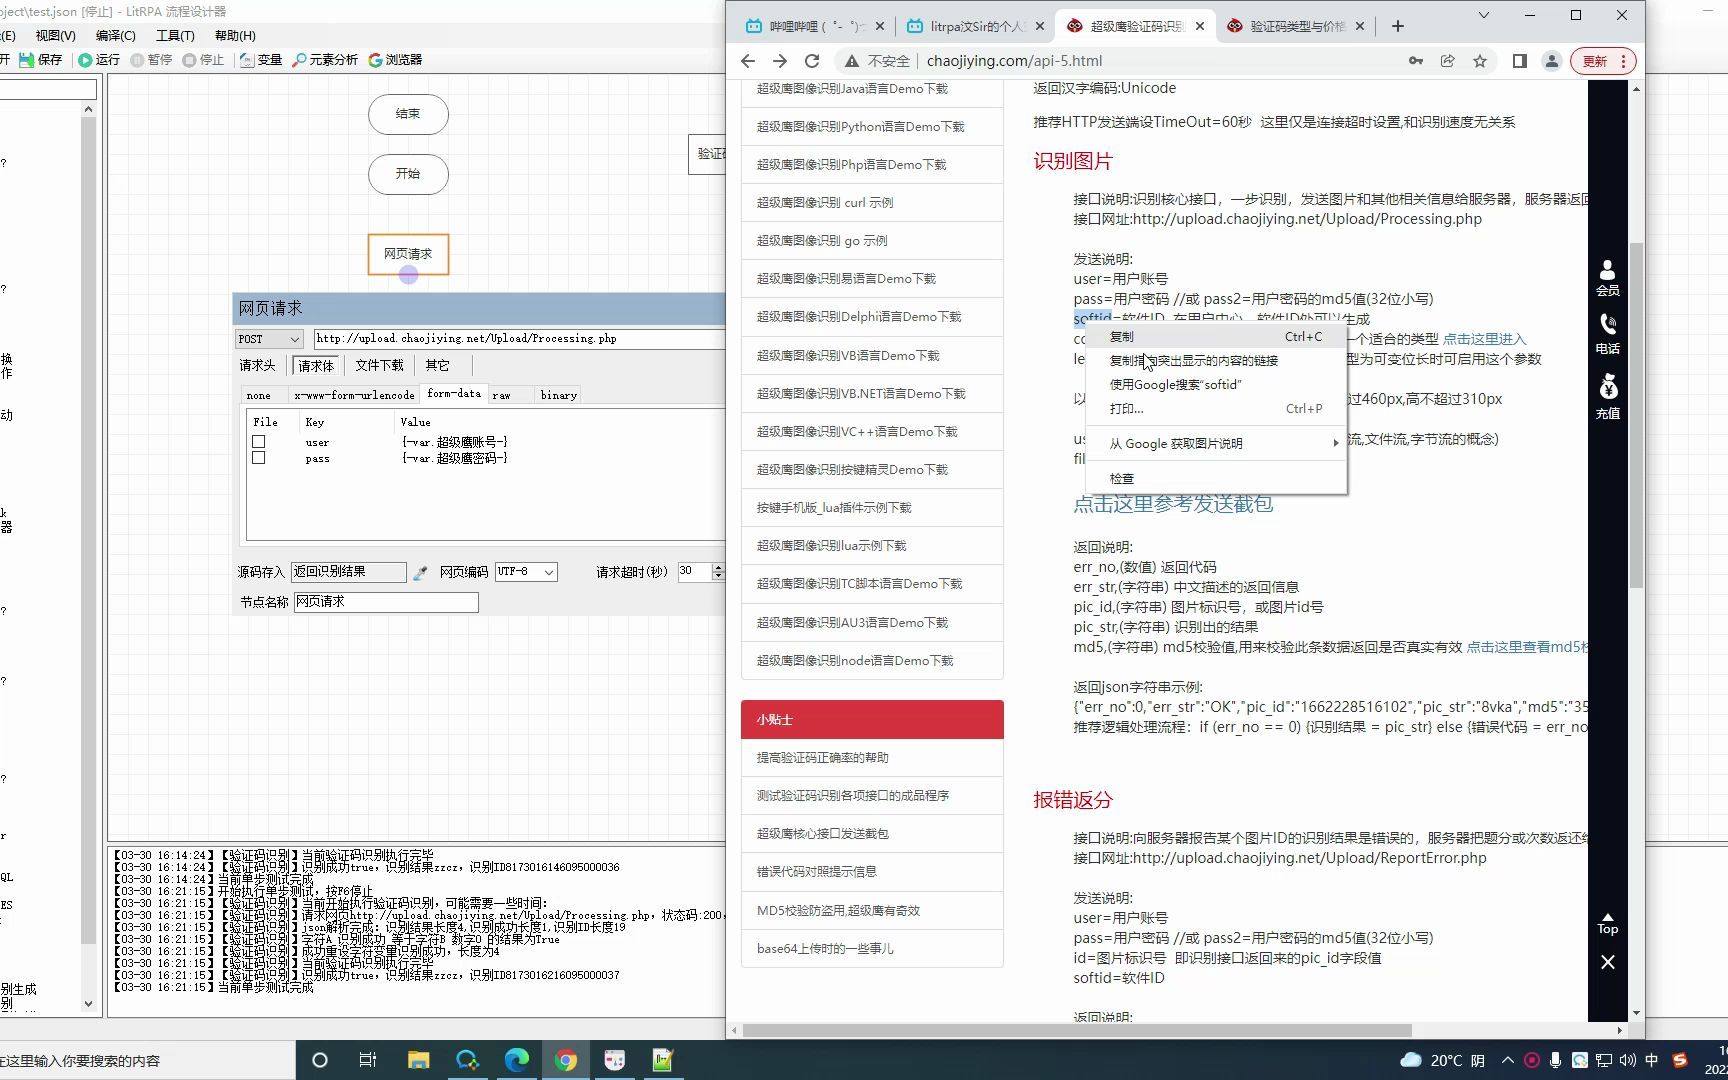Open the 变量 variables tool
The width and height of the screenshot is (1728, 1080).
click(261, 60)
